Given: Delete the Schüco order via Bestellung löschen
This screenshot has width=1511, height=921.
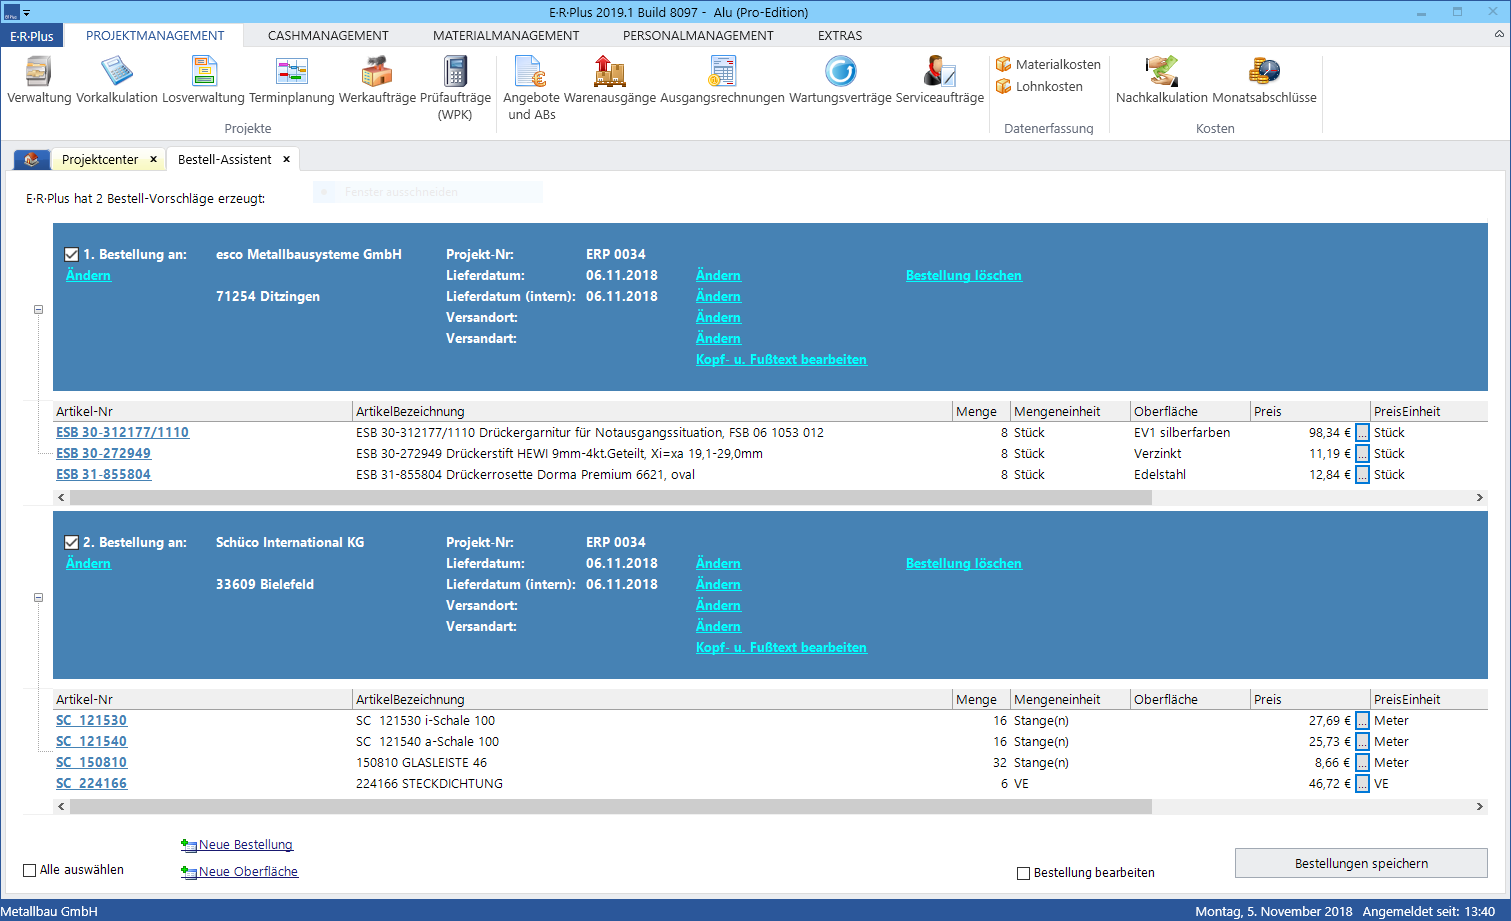Looking at the screenshot, I should tap(964, 563).
